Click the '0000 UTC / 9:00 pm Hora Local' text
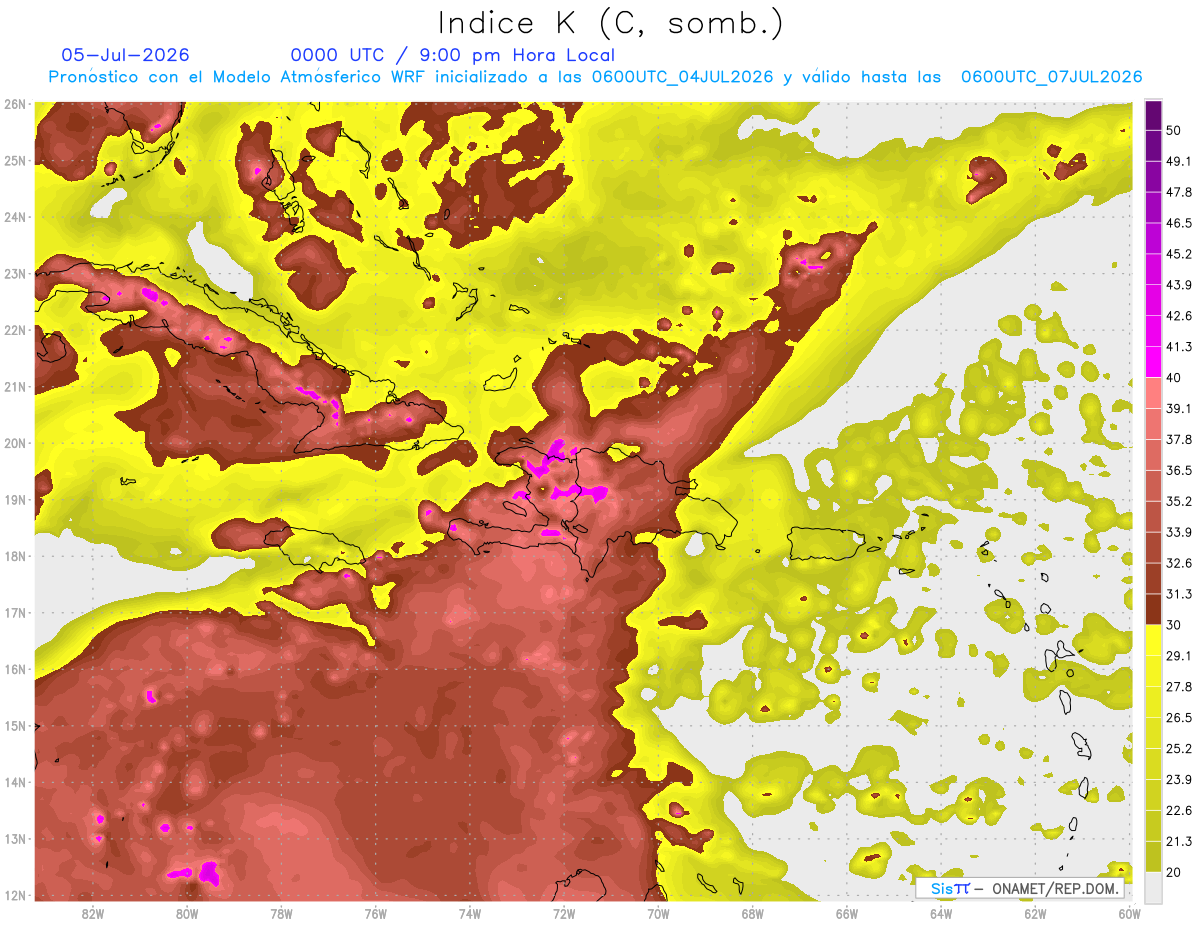1200x927 pixels. pos(452,55)
